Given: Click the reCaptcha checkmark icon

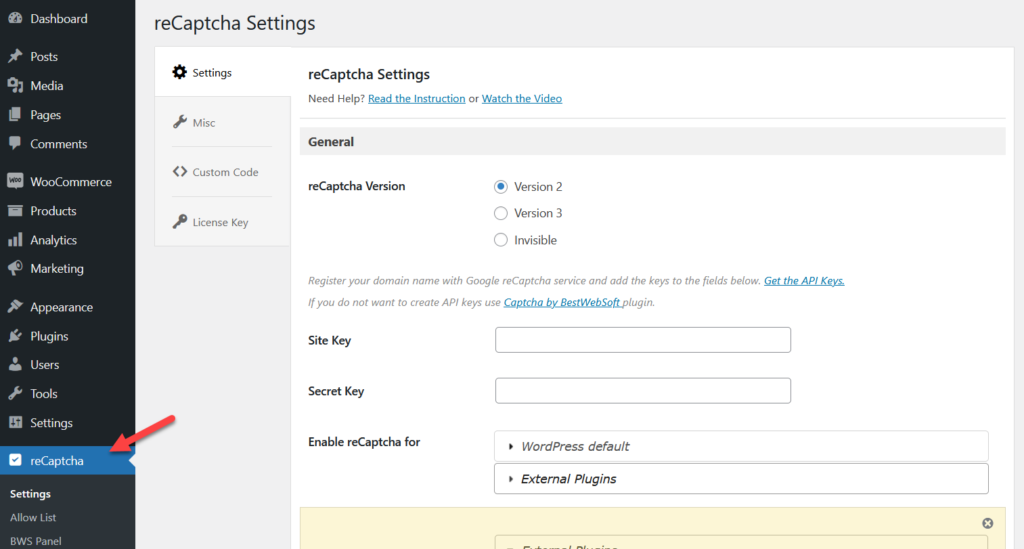Looking at the screenshot, I should tap(15, 460).
